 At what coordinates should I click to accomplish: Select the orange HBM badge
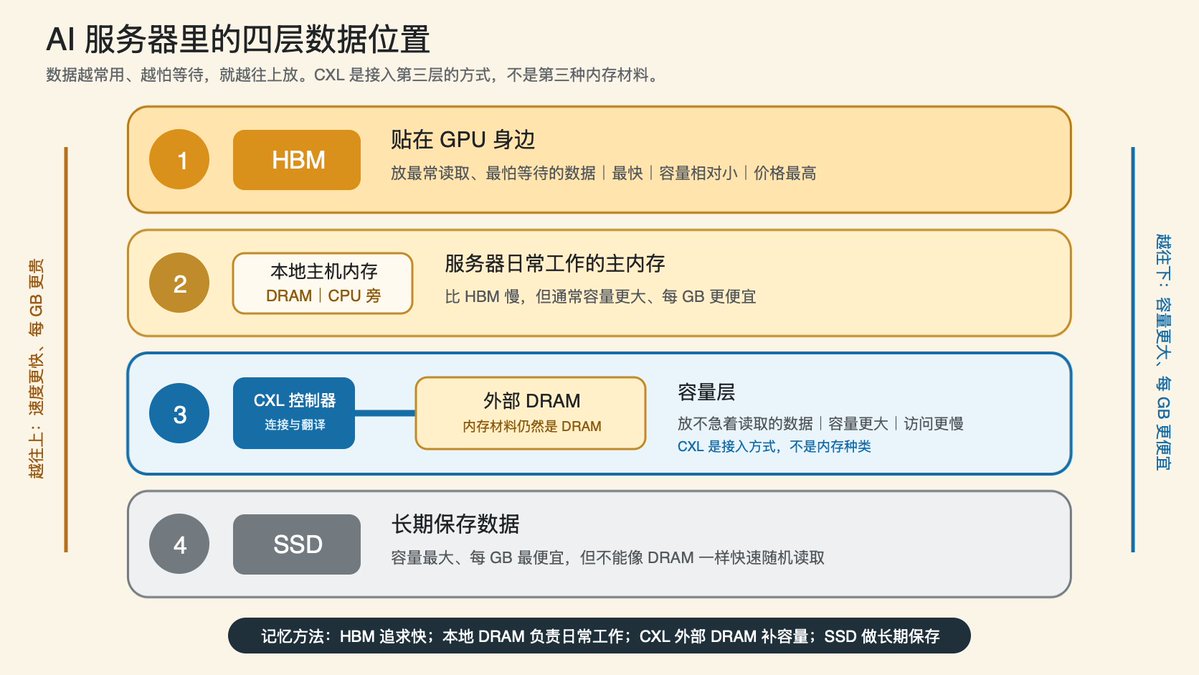[297, 160]
